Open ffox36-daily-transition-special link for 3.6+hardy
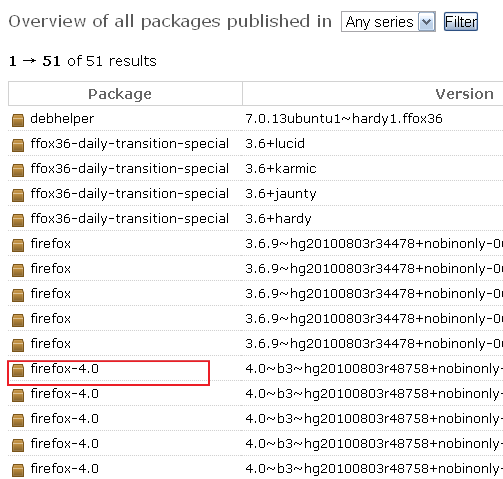This screenshot has height=479, width=503. pyautogui.click(x=130, y=219)
